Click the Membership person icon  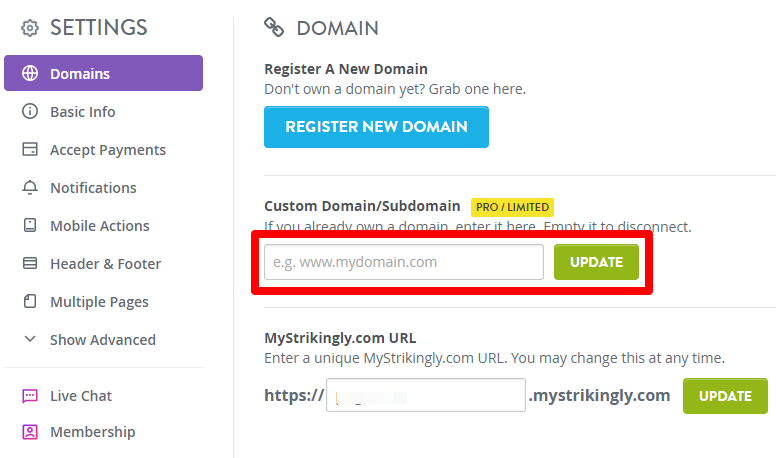click(30, 432)
